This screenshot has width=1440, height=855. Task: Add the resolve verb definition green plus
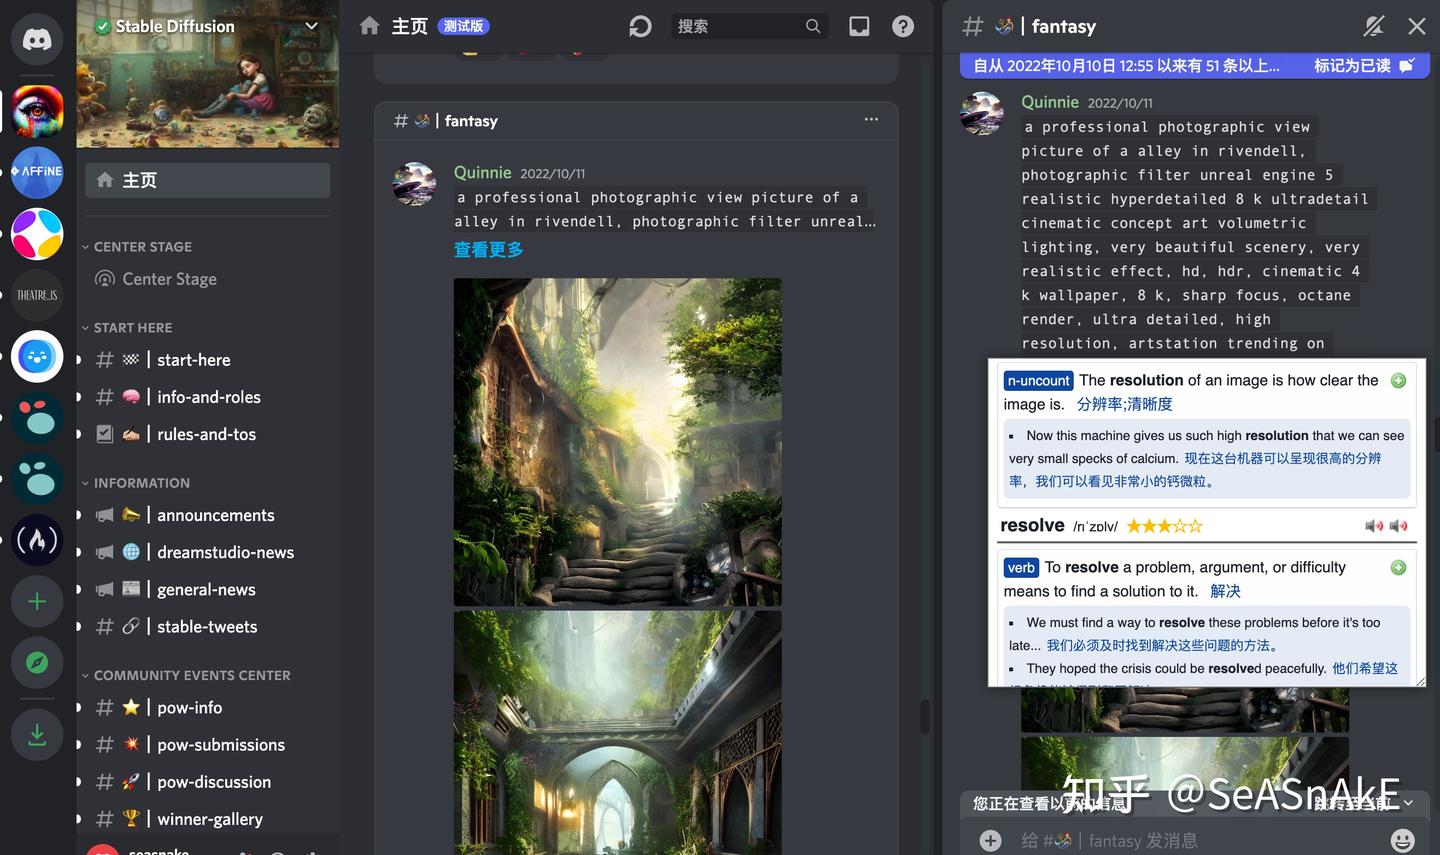(x=1398, y=567)
